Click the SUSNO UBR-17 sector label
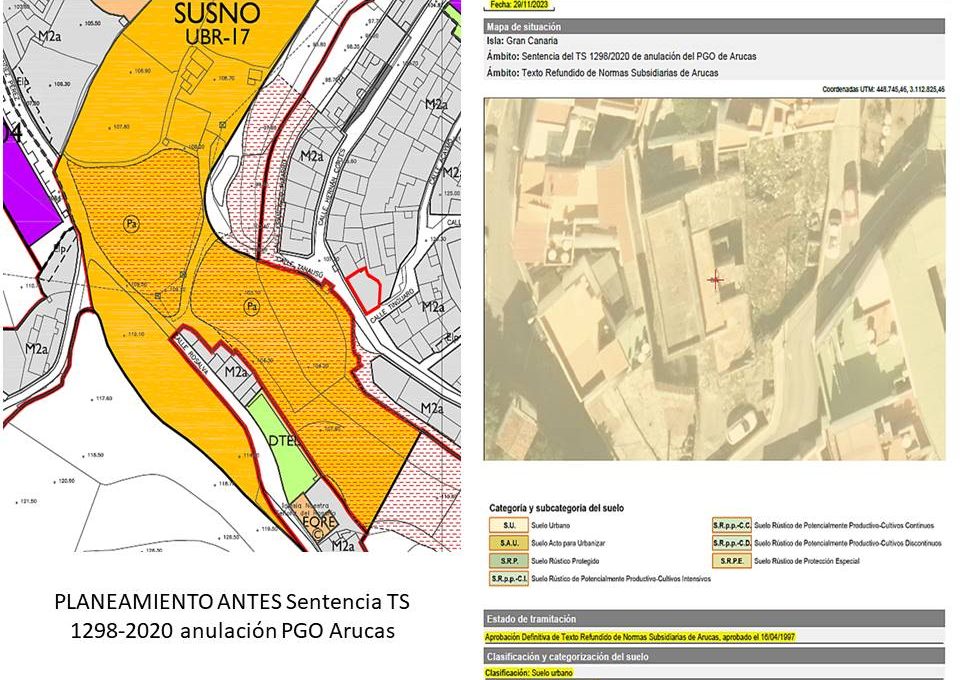This screenshot has height=680, width=960. pyautogui.click(x=216, y=24)
